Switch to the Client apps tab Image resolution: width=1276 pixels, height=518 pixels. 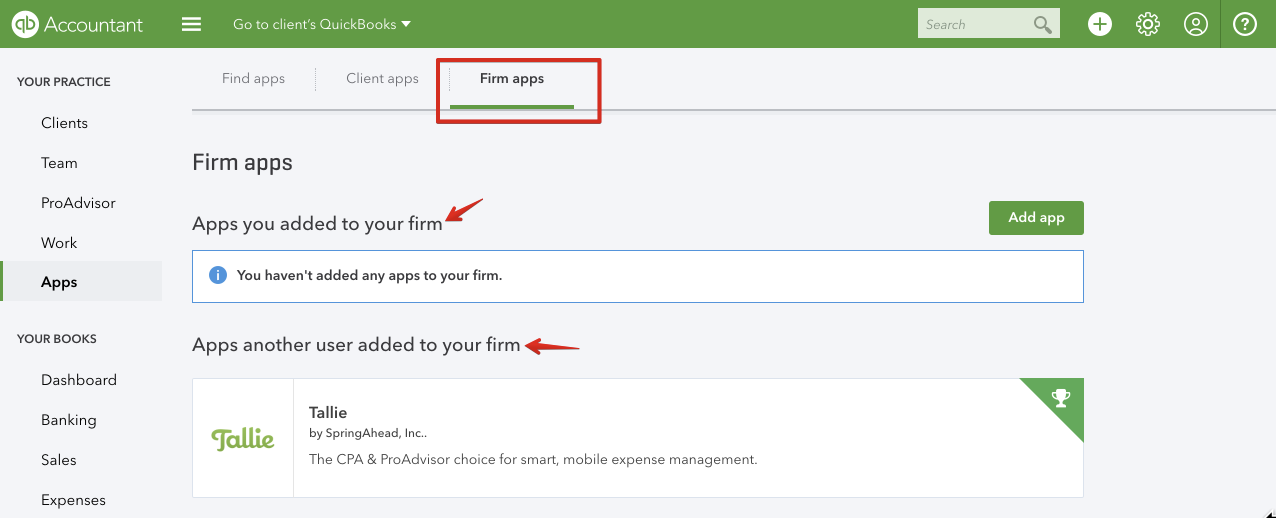382,78
